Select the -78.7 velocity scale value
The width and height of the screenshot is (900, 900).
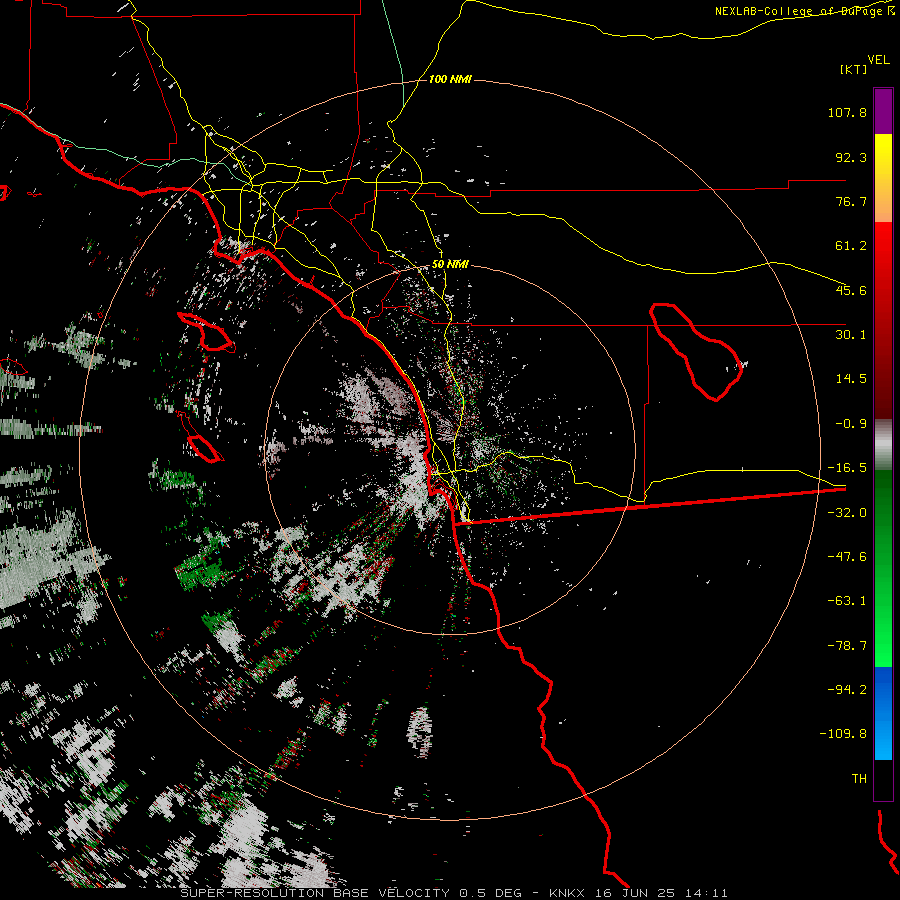[x=847, y=646]
